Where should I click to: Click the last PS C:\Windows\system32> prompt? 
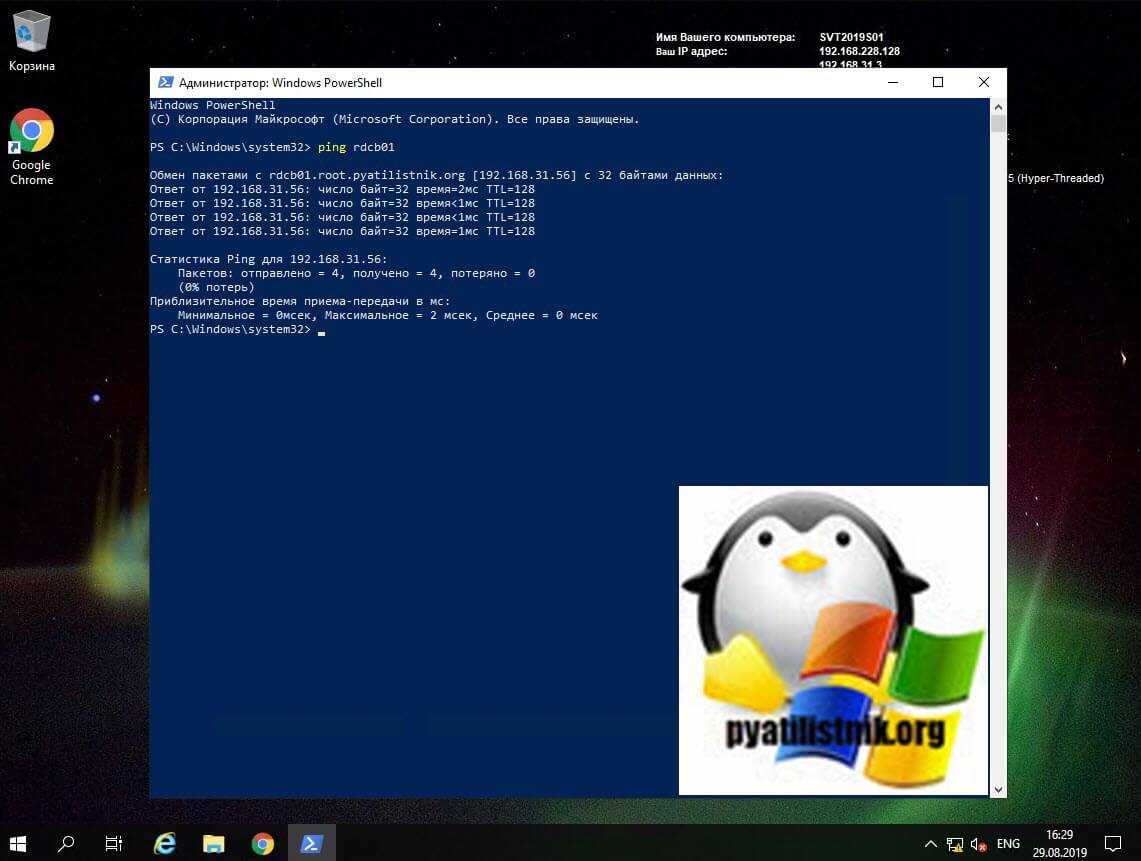[230, 329]
